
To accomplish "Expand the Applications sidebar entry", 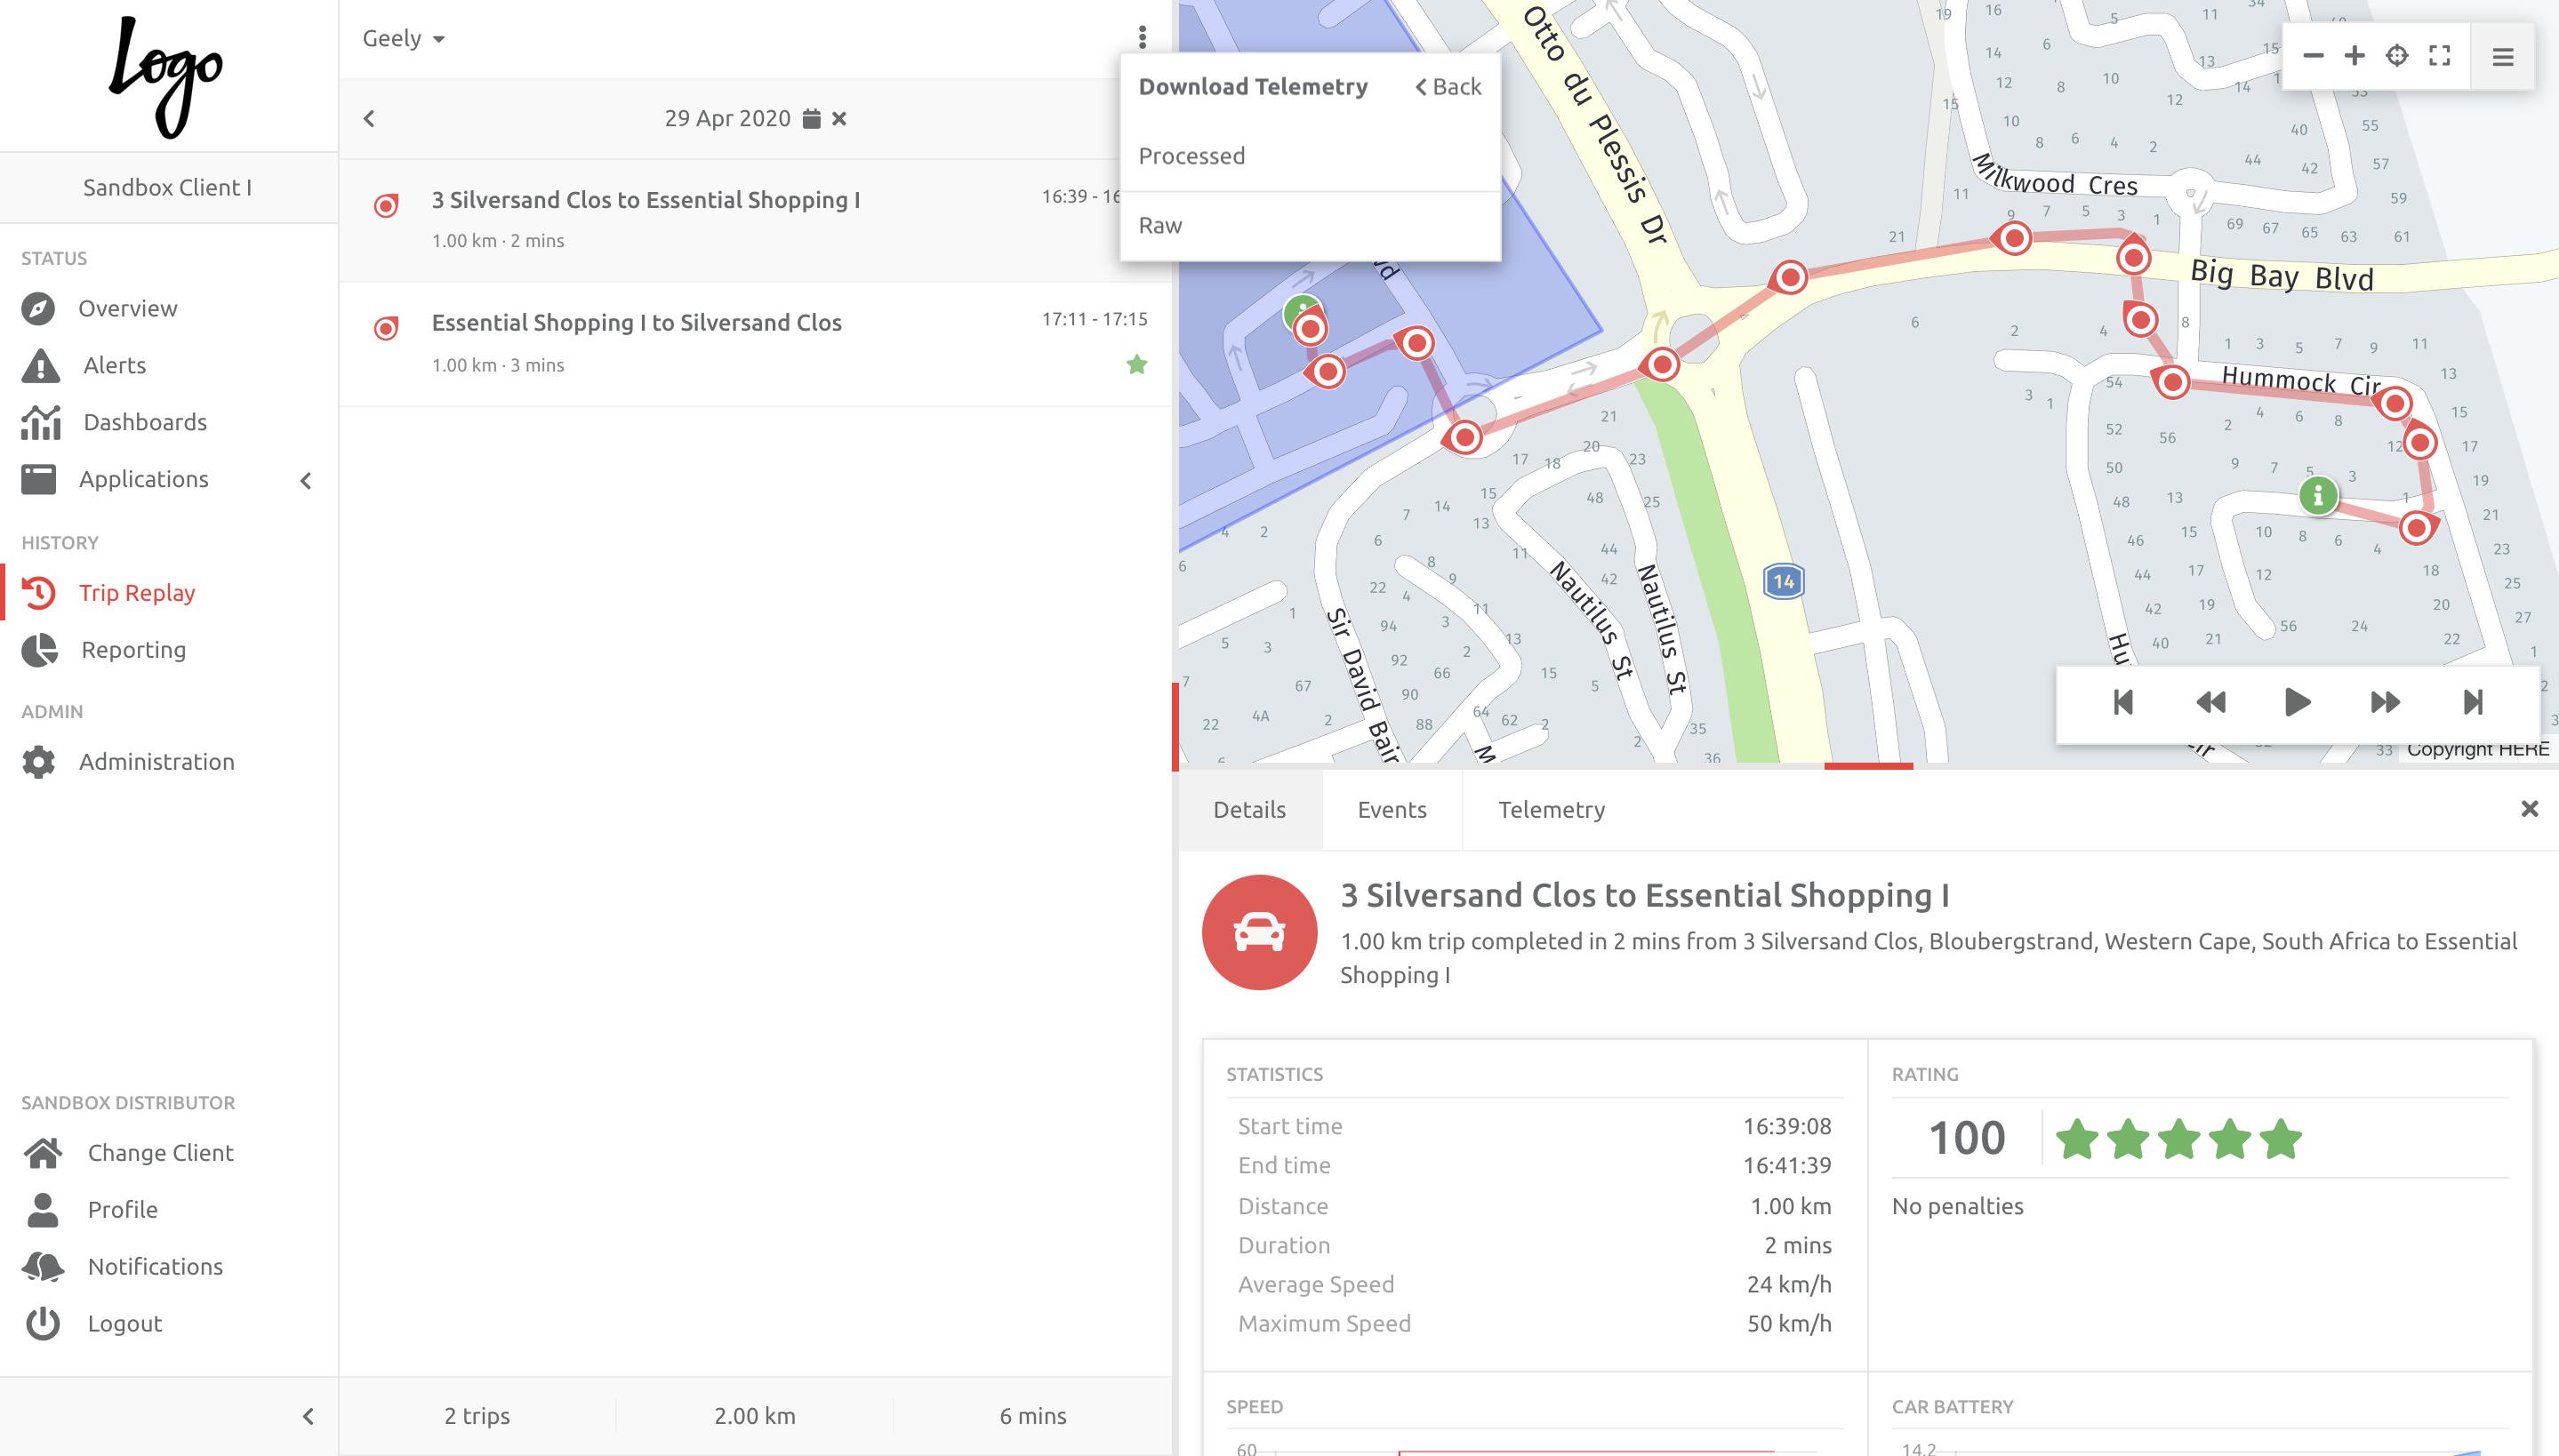I will pyautogui.click(x=305, y=481).
